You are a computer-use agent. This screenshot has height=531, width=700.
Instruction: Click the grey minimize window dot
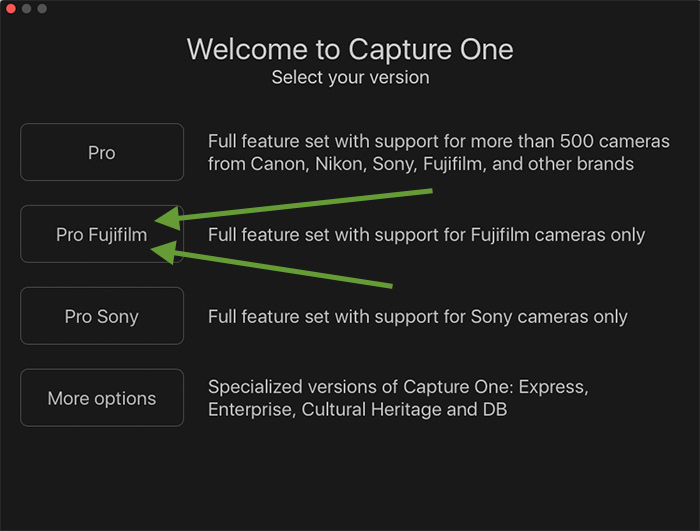click(26, 8)
